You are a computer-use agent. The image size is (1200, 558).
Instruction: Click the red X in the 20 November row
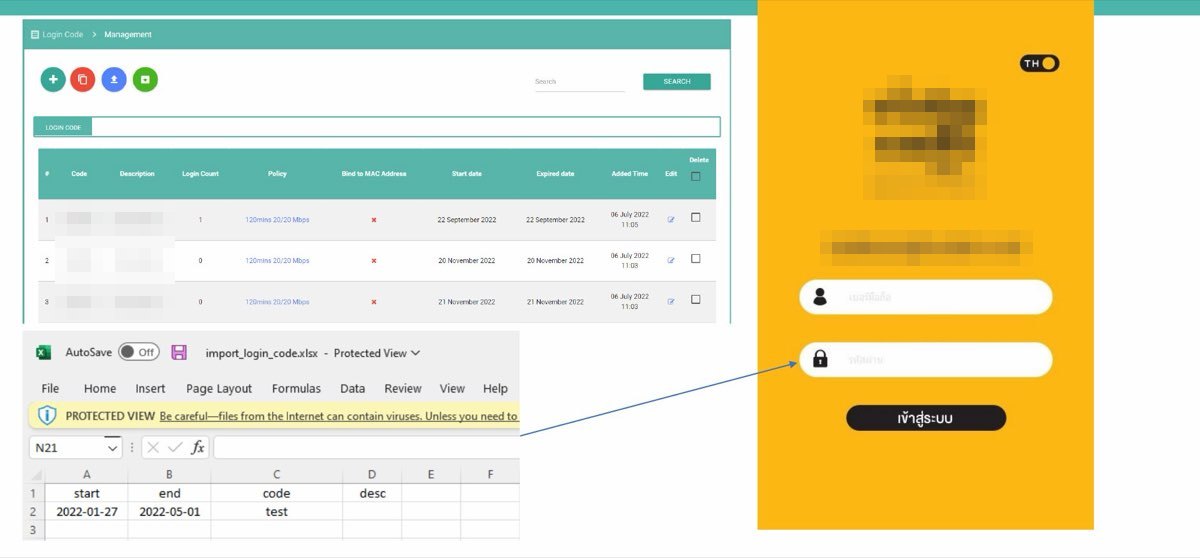(x=374, y=261)
